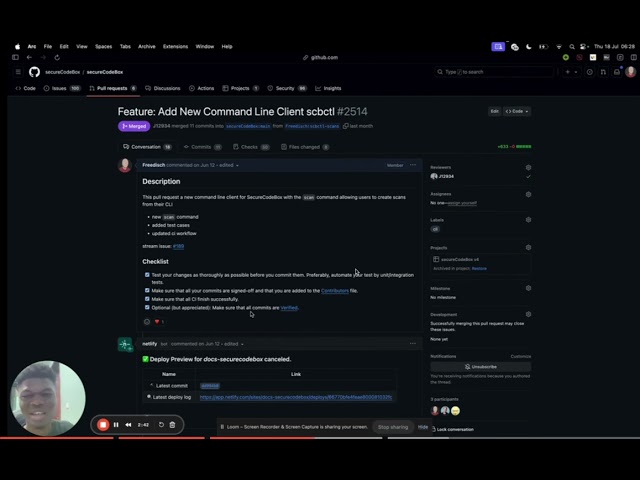Click the Edit title button
The image size is (640, 480).
[x=494, y=111]
